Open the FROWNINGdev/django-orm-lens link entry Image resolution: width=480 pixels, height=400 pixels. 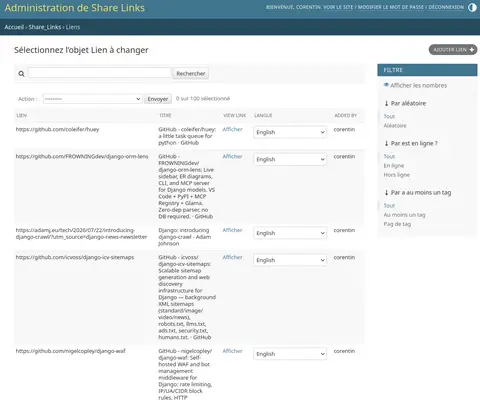point(82,156)
